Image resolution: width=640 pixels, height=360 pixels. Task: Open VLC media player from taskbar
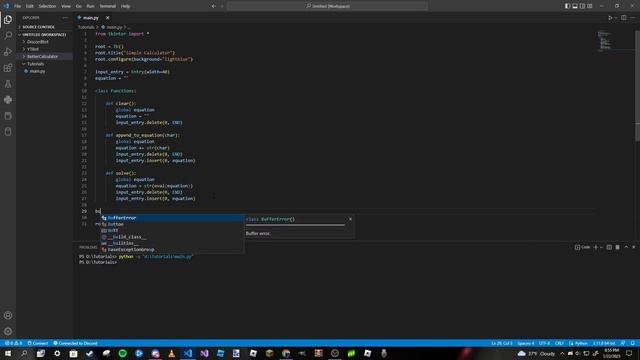171,353
